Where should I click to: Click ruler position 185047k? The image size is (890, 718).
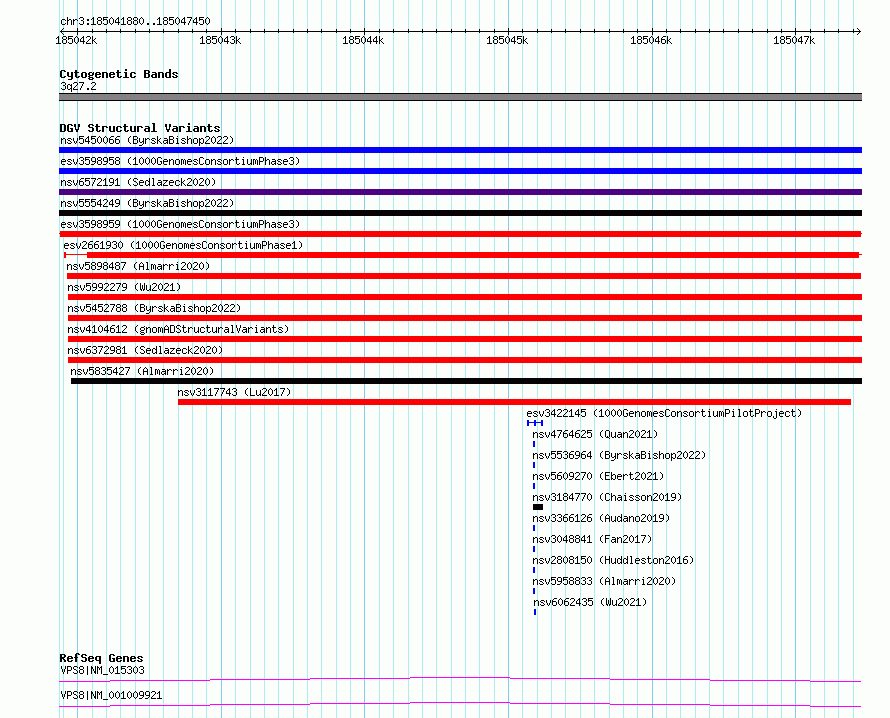(794, 40)
